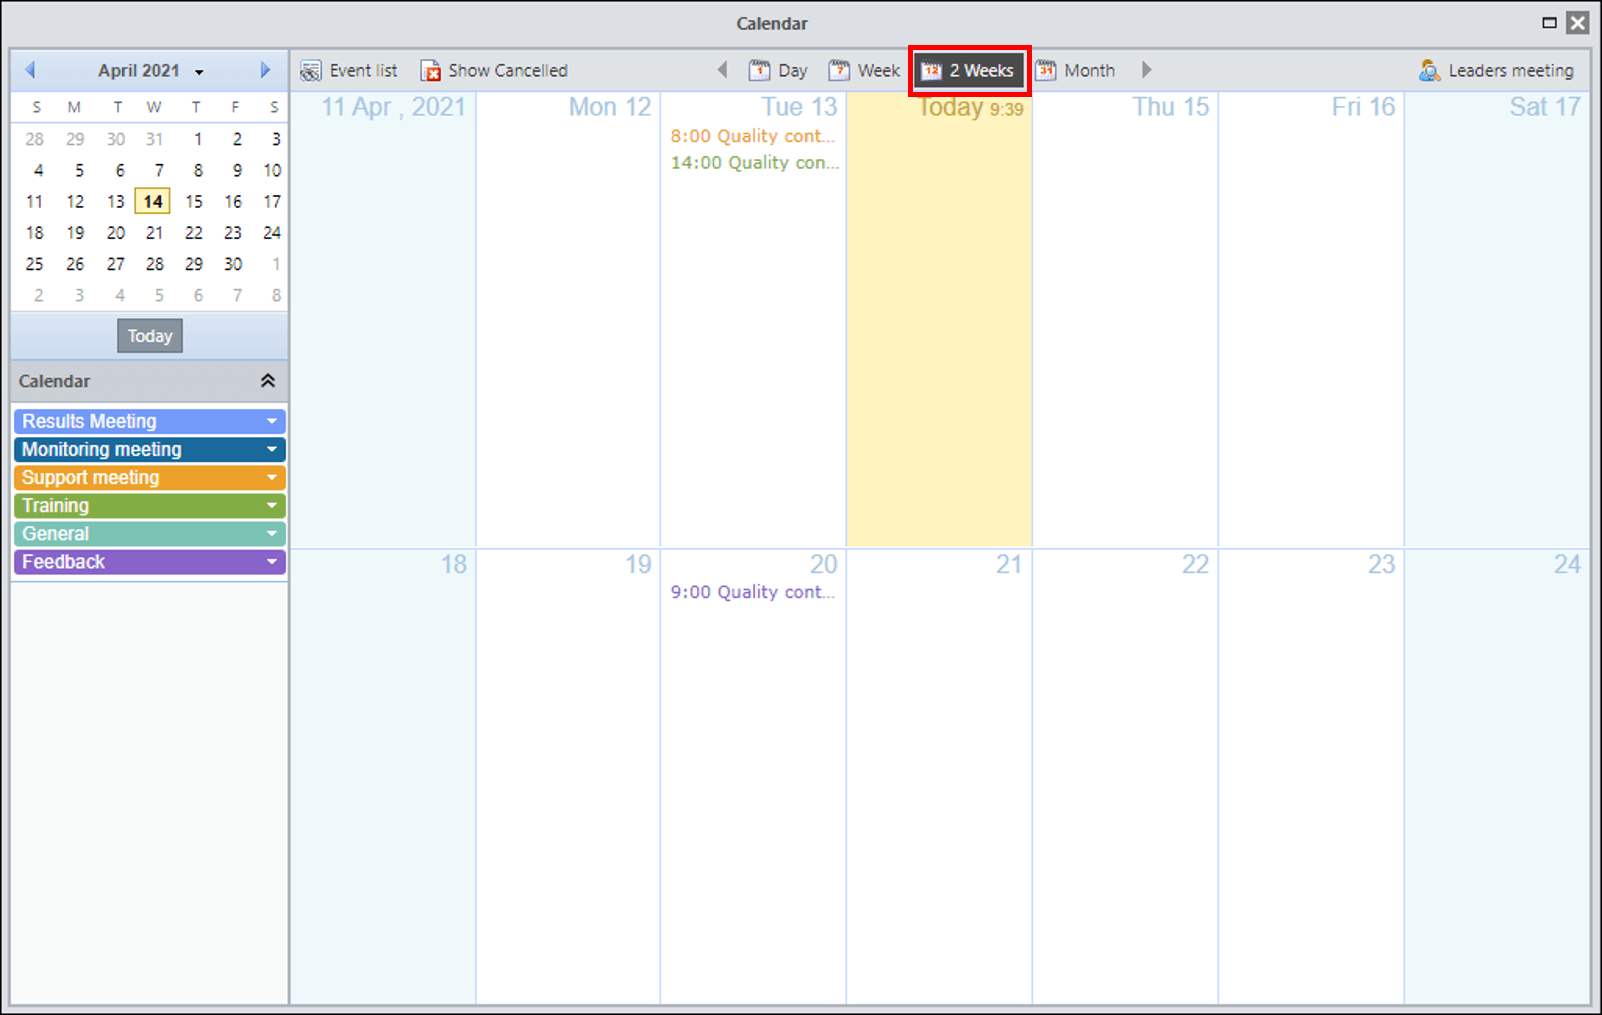Screen dimensions: 1602x1015
Task: Select April 22 in mini calendar
Action: pos(194,233)
